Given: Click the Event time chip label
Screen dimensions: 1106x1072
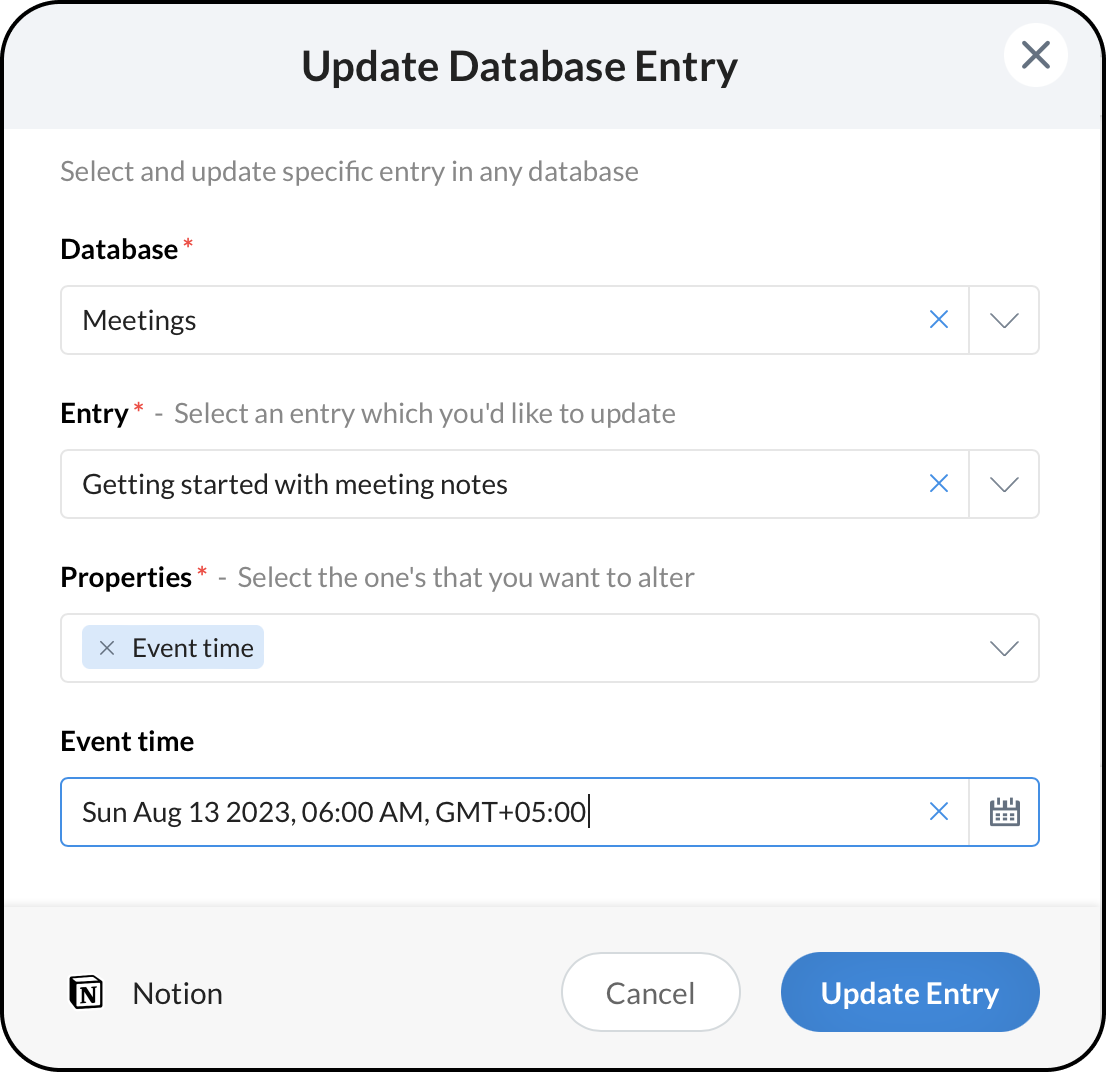Looking at the screenshot, I should pos(193,648).
